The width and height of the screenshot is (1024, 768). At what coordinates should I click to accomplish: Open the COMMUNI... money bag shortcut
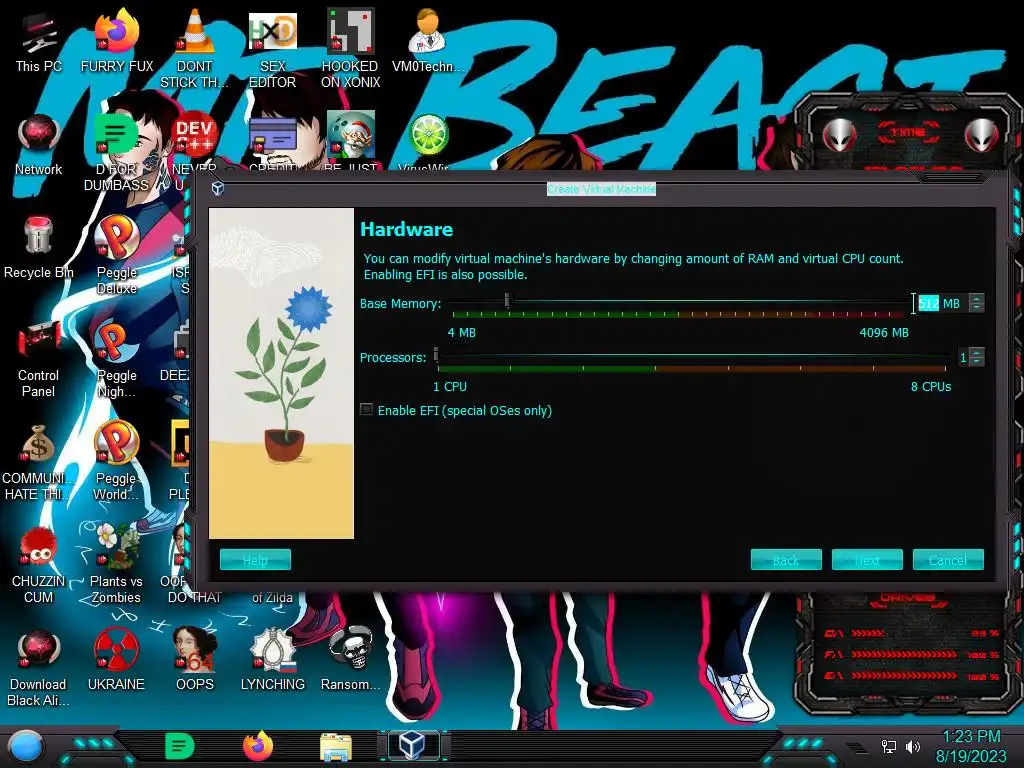point(38,462)
